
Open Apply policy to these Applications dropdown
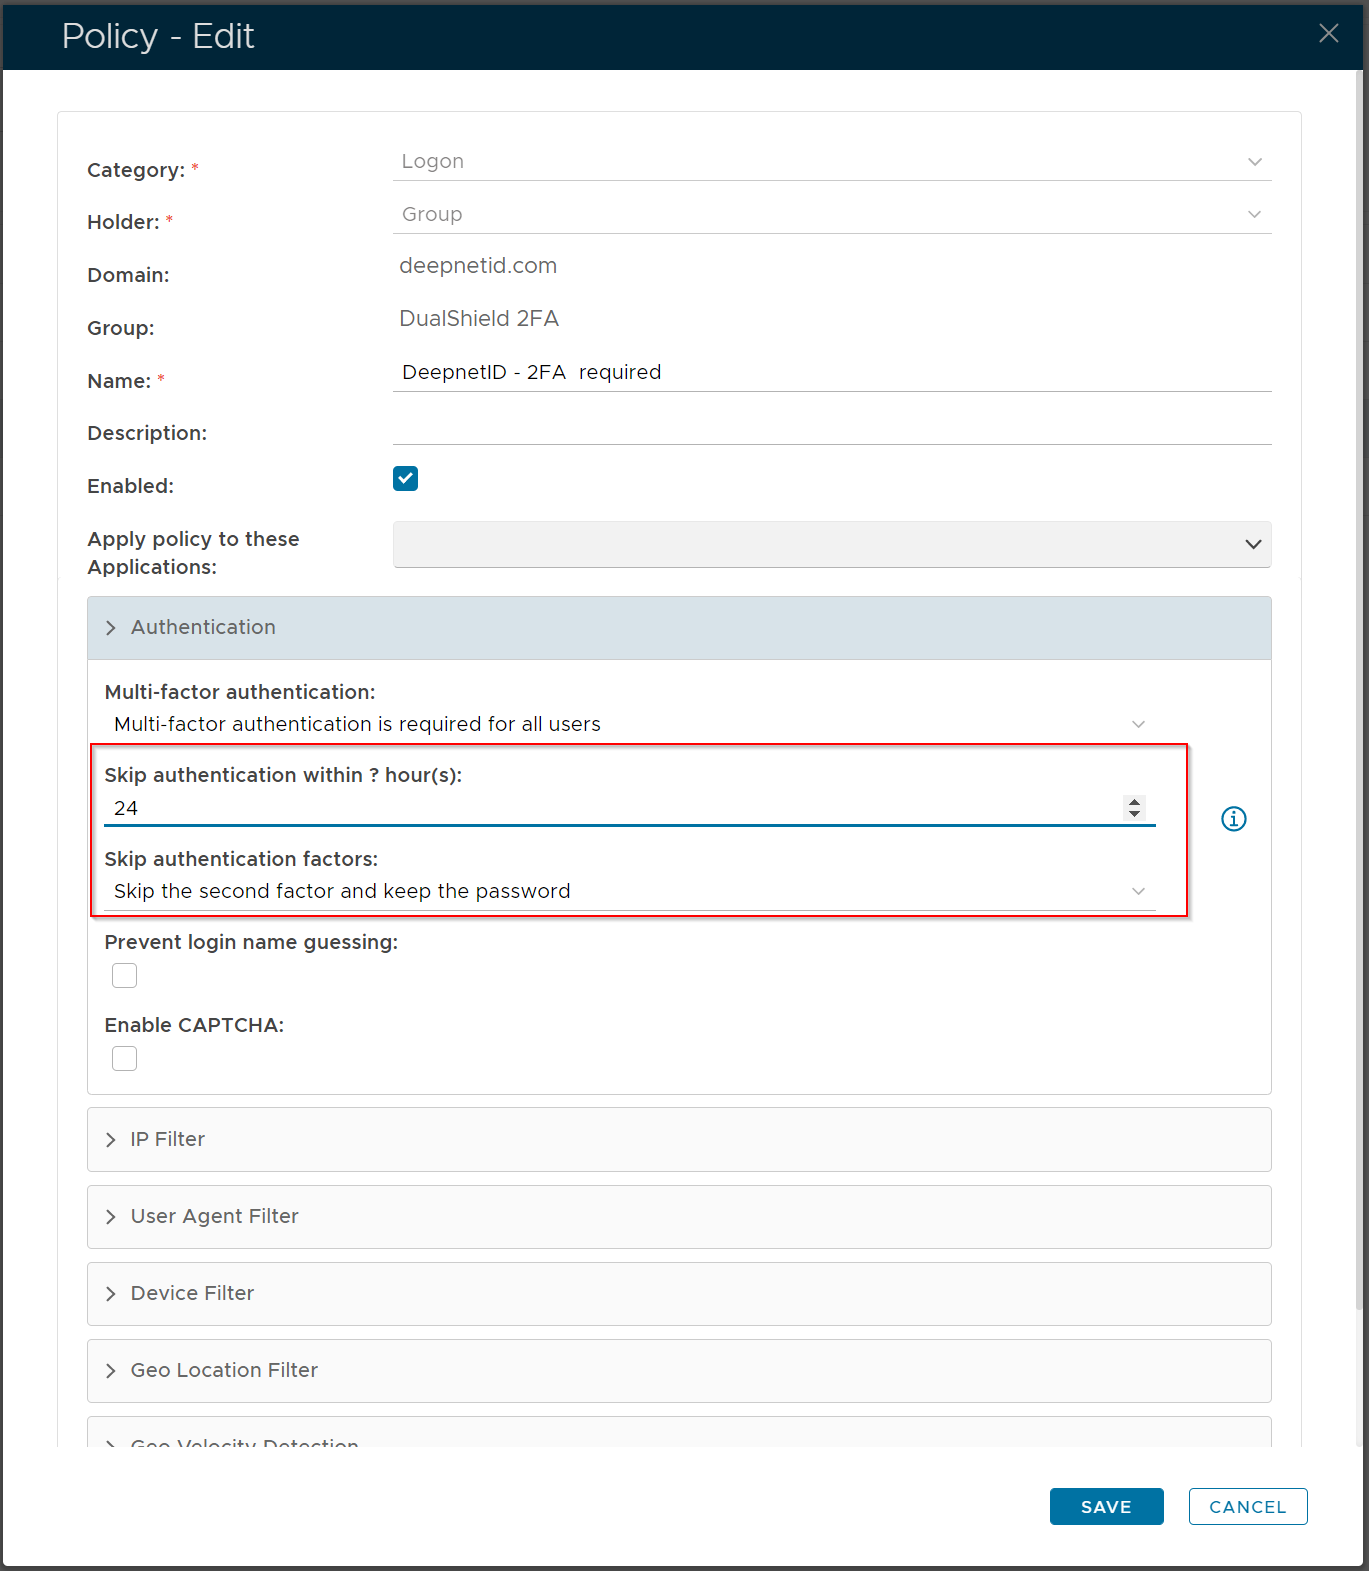coord(831,544)
